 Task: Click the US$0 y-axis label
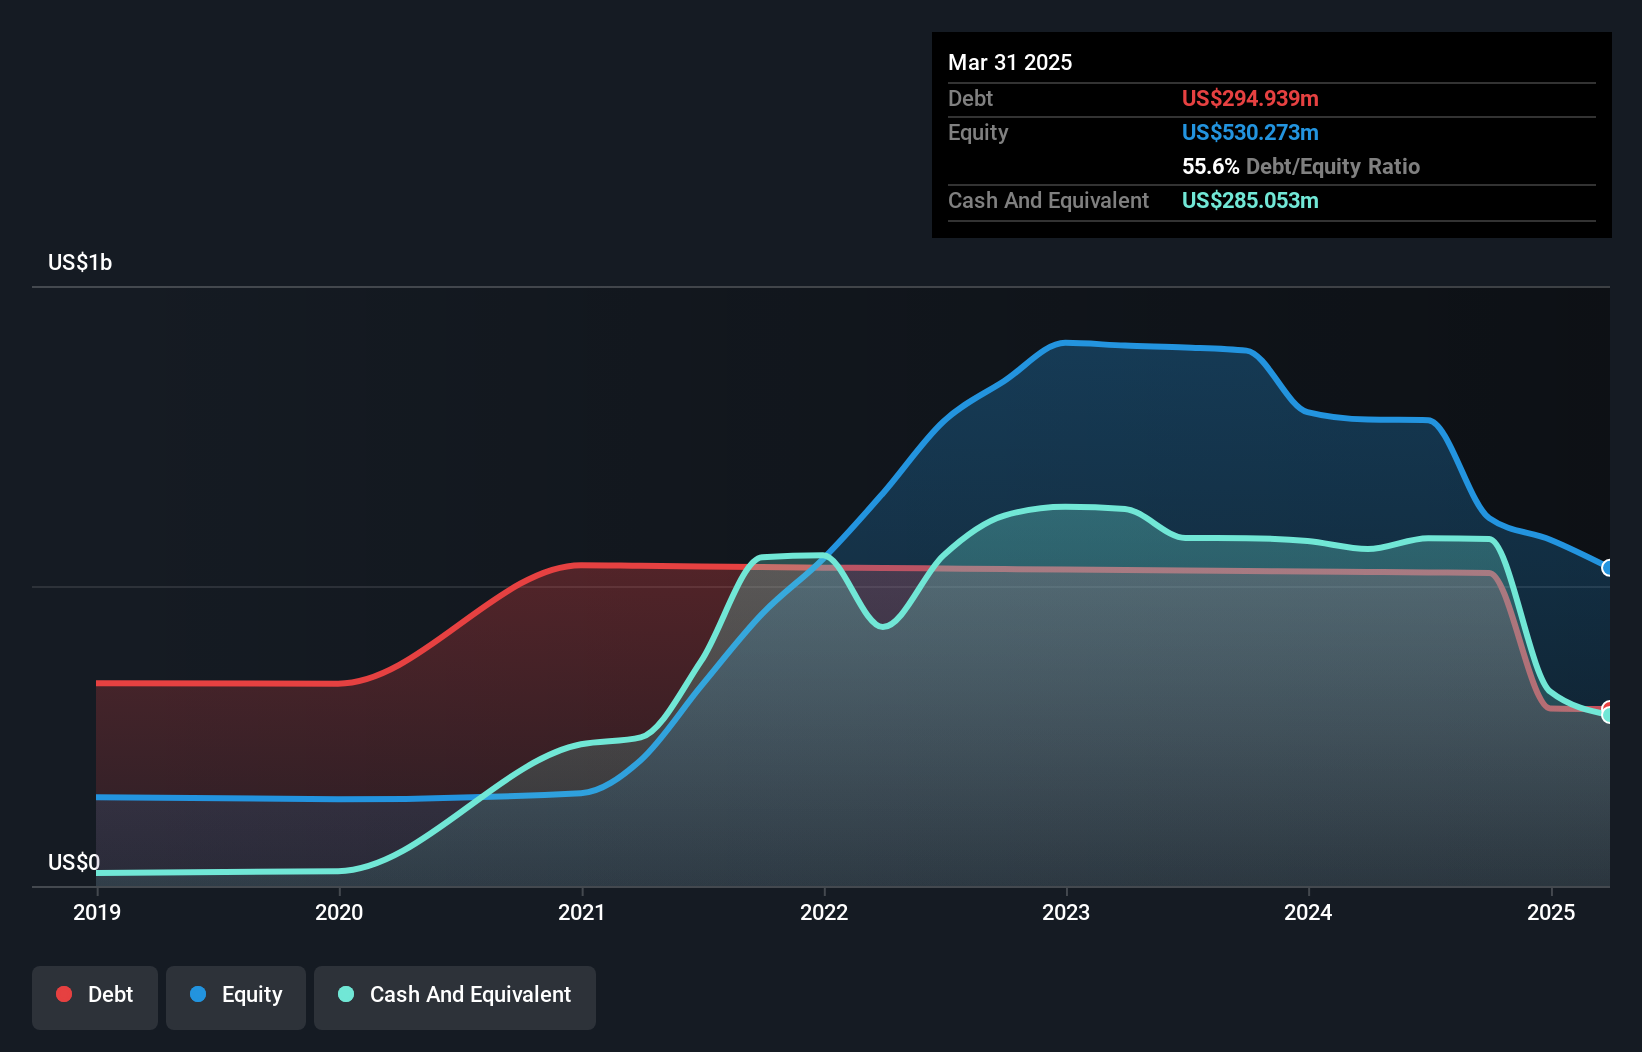click(74, 862)
